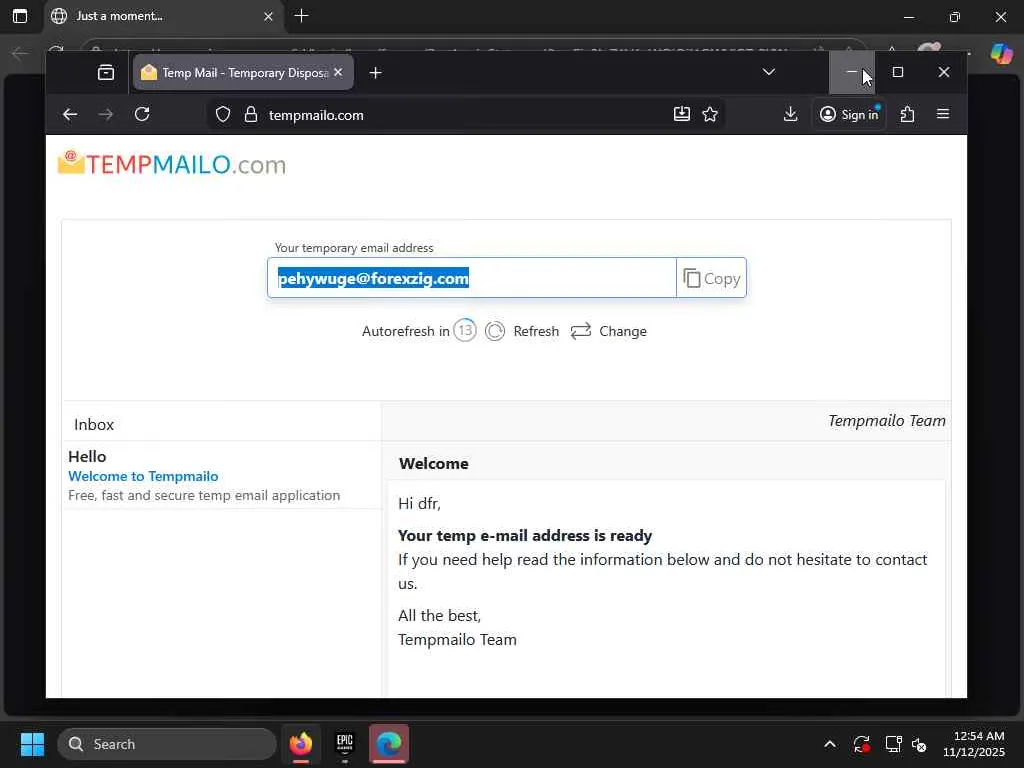Screen dimensions: 1024x768
Task: Click Sign in on the Firefox toolbar
Action: point(849,114)
